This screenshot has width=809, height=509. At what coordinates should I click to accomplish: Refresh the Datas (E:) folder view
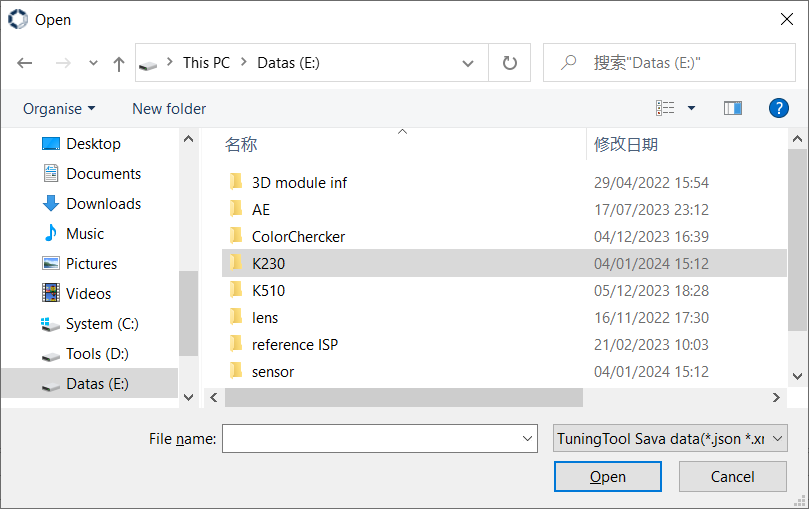click(509, 63)
